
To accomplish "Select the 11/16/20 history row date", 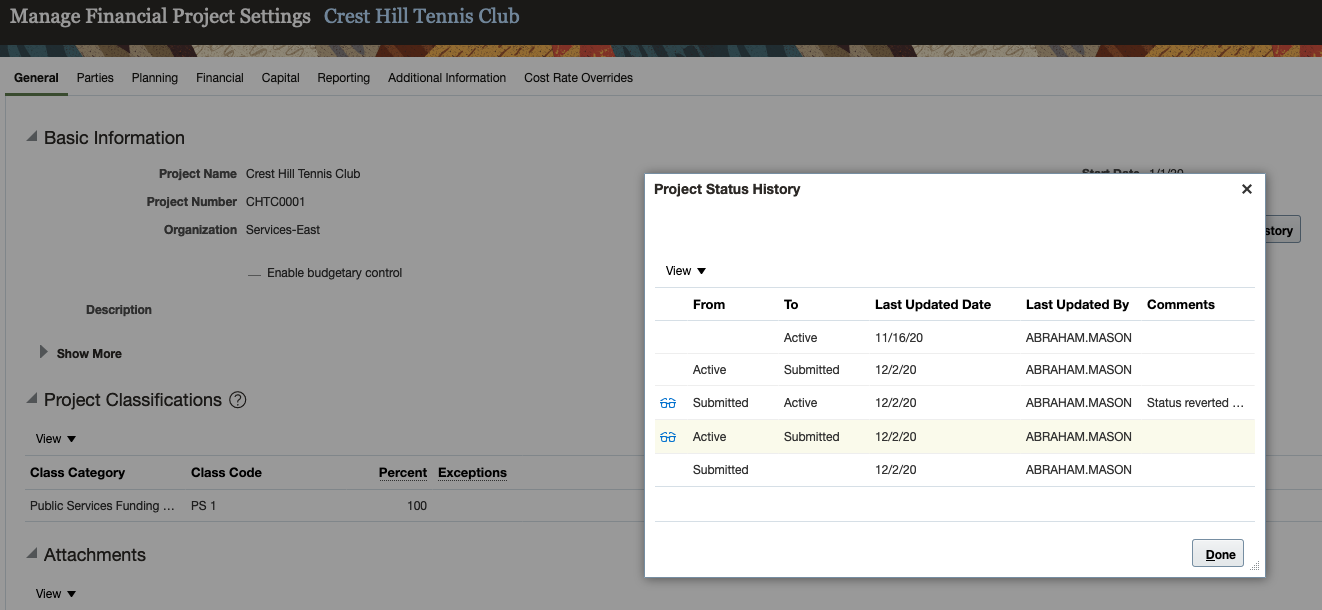I will 899,338.
